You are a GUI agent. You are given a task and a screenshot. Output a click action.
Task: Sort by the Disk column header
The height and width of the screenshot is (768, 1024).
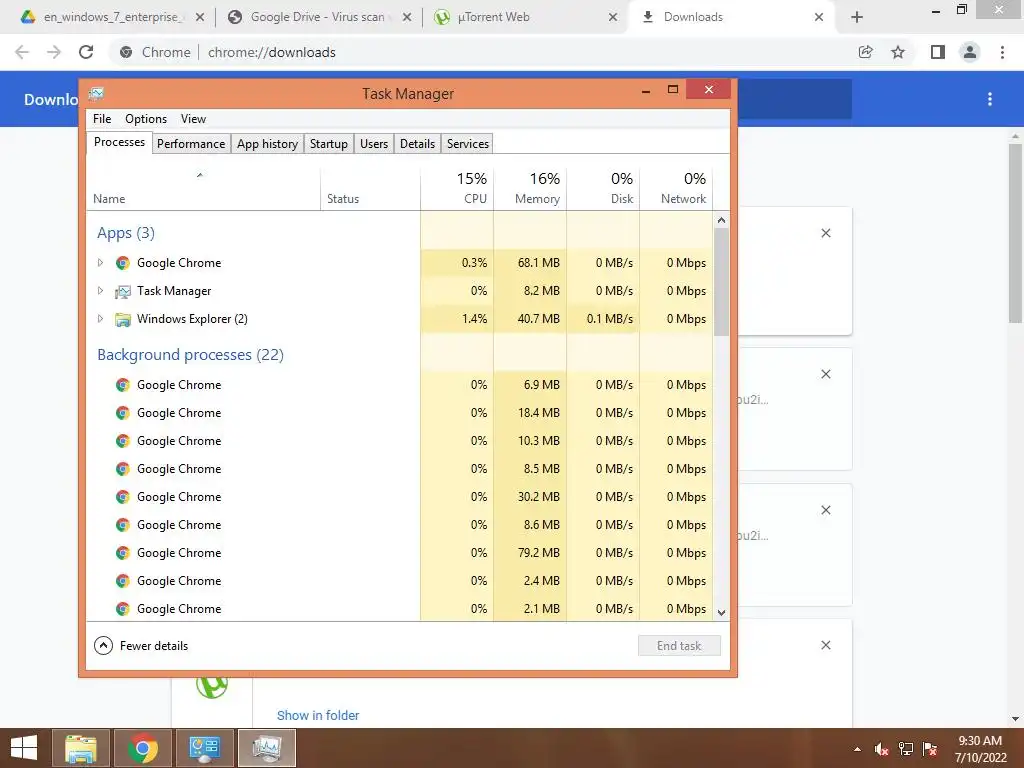click(603, 189)
